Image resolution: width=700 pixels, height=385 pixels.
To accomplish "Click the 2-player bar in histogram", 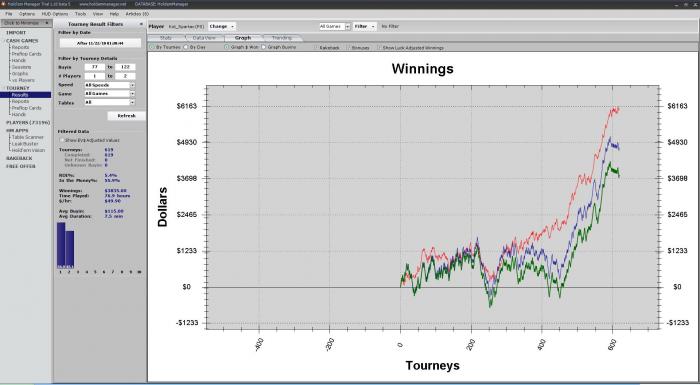I will pos(70,249).
